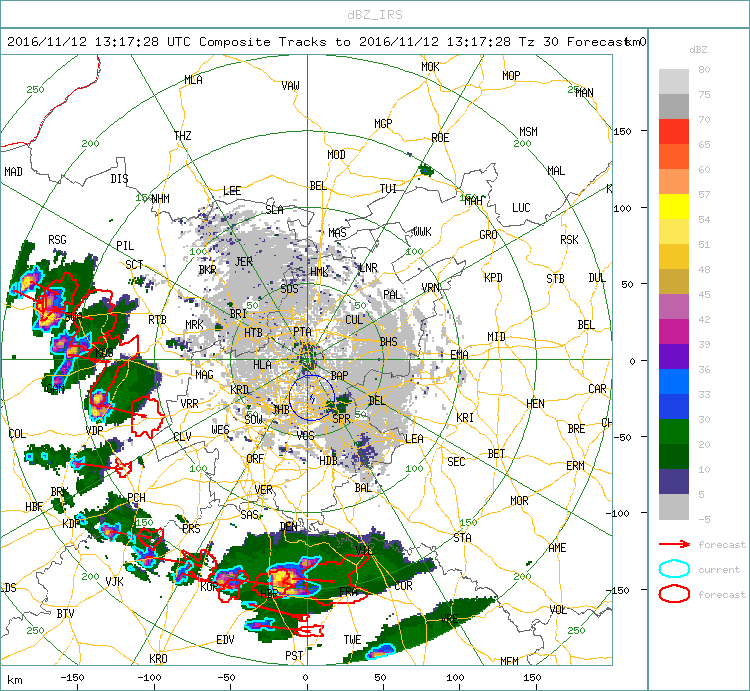Screen dimensions: 750x691
Task: Choose the tan 45-48 dBZ swatch
Action: pyautogui.click(x=673, y=282)
